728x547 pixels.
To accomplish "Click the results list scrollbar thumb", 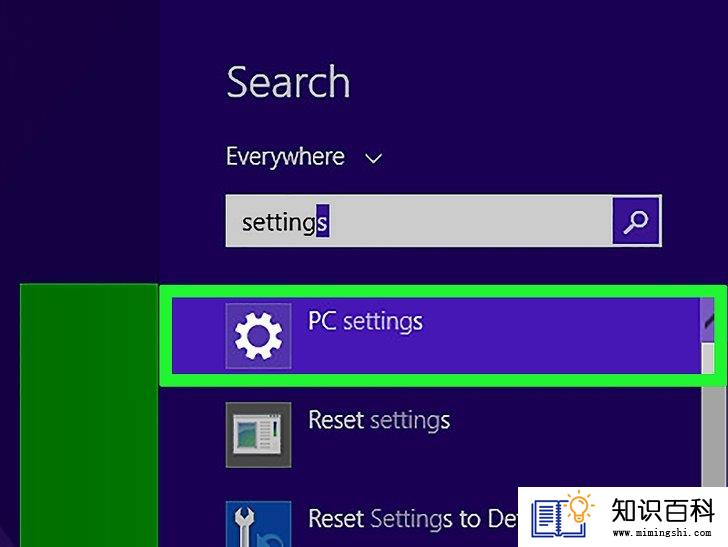I will point(708,358).
